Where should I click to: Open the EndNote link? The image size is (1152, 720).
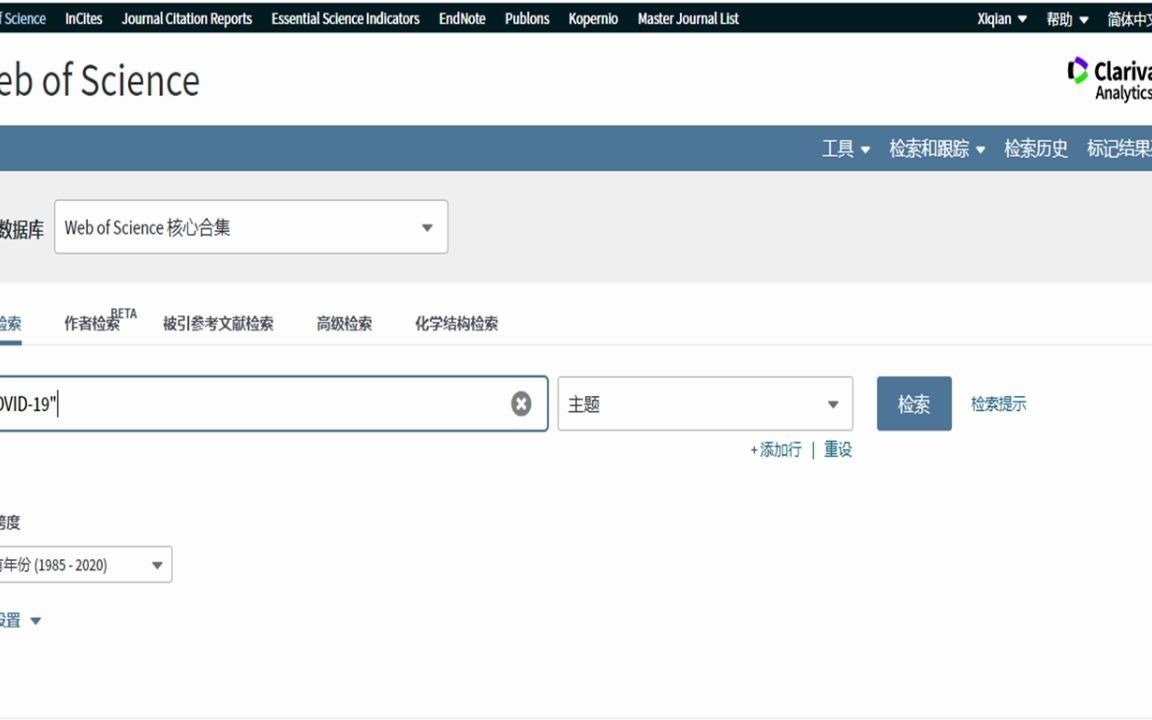(x=462, y=18)
